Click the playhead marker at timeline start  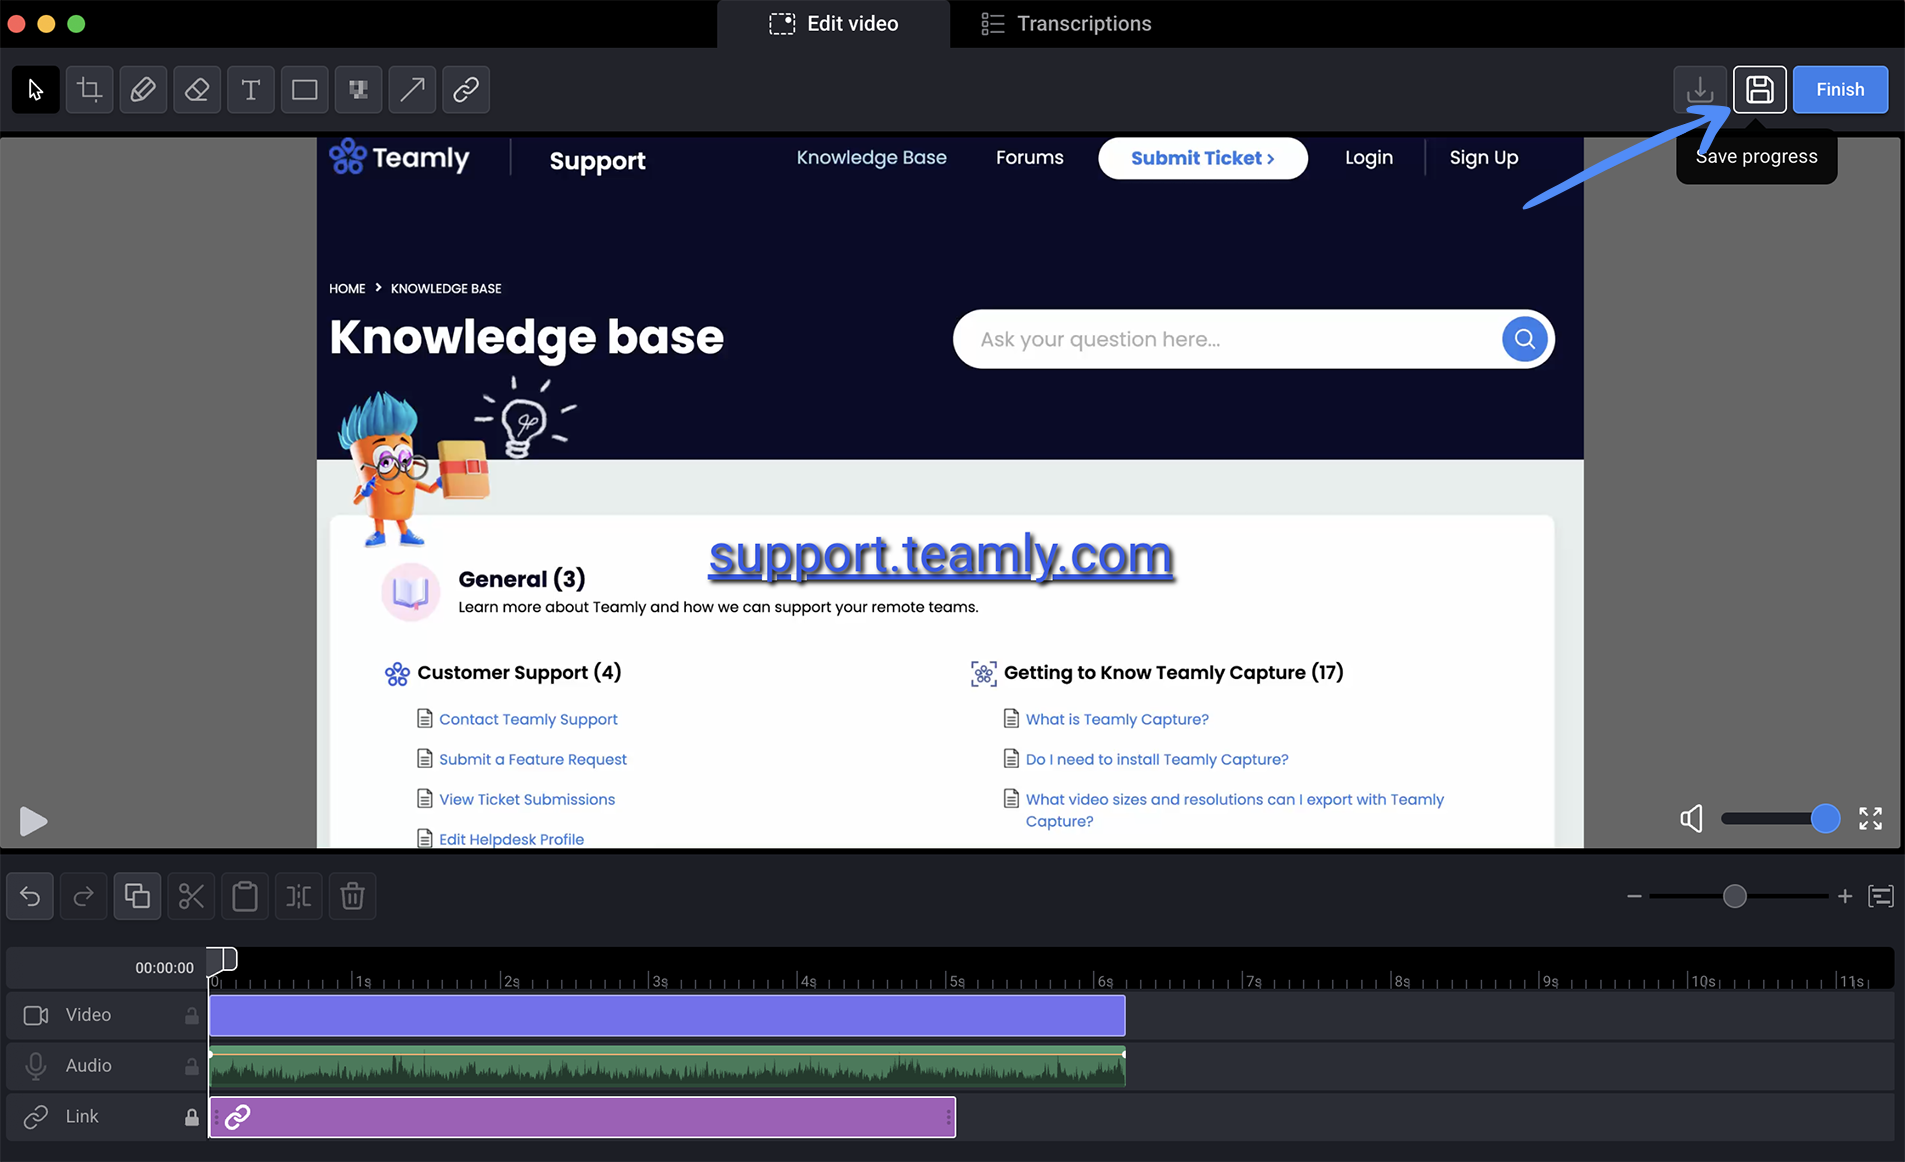pos(222,960)
